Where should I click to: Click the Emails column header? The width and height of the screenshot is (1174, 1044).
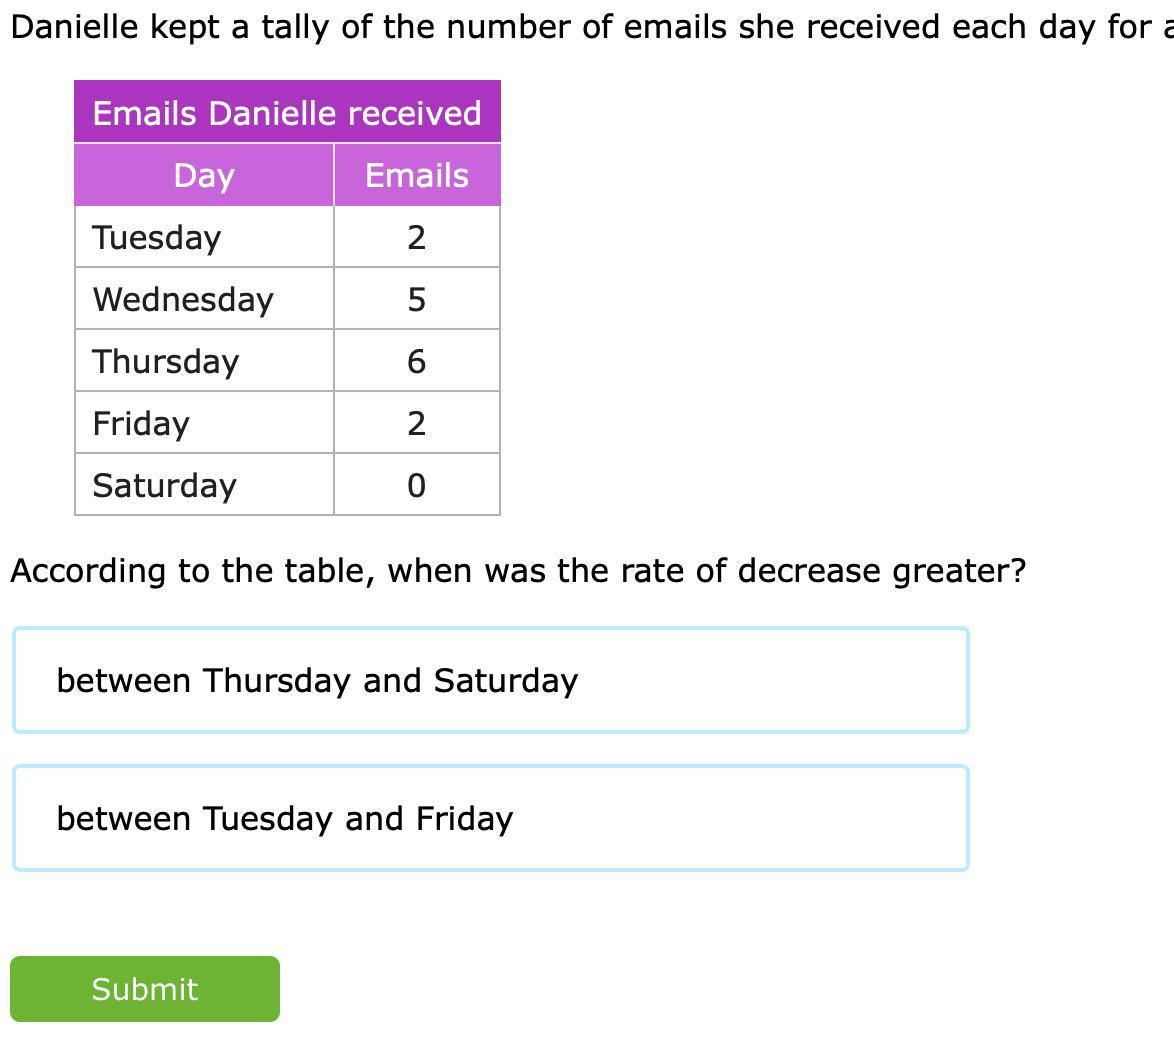[x=416, y=175]
